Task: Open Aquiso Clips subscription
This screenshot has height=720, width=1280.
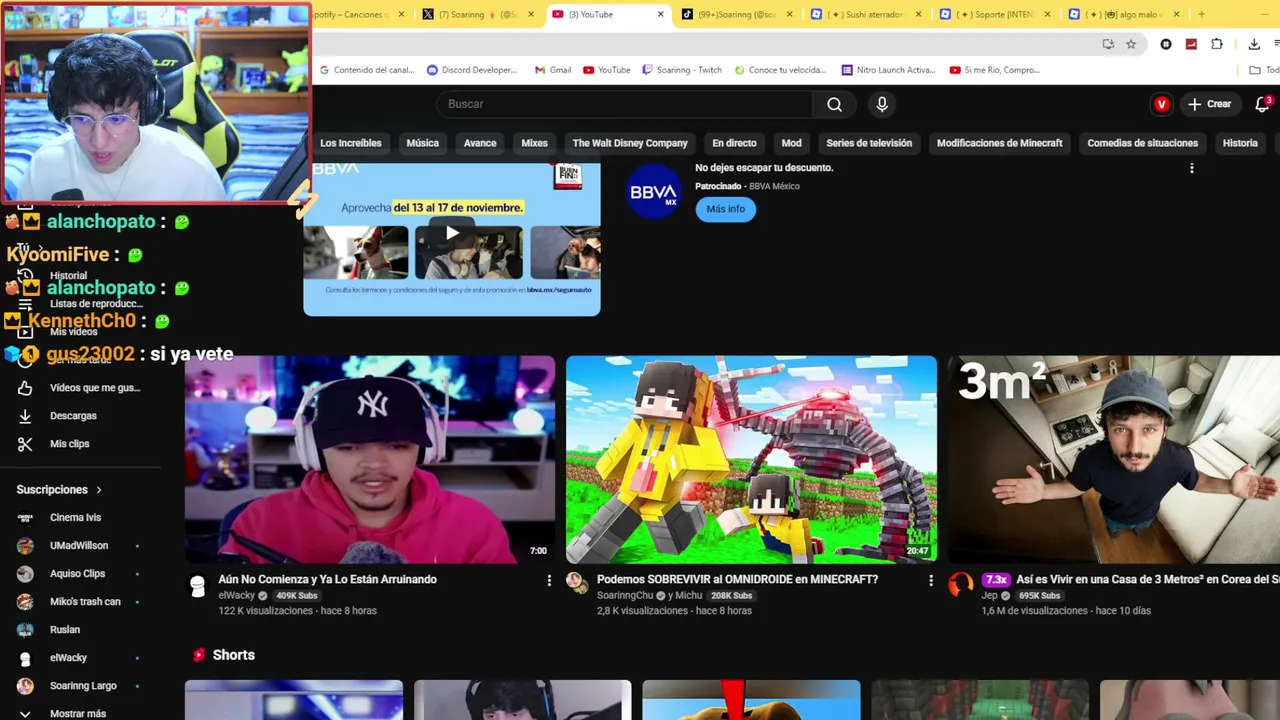Action: click(x=77, y=574)
